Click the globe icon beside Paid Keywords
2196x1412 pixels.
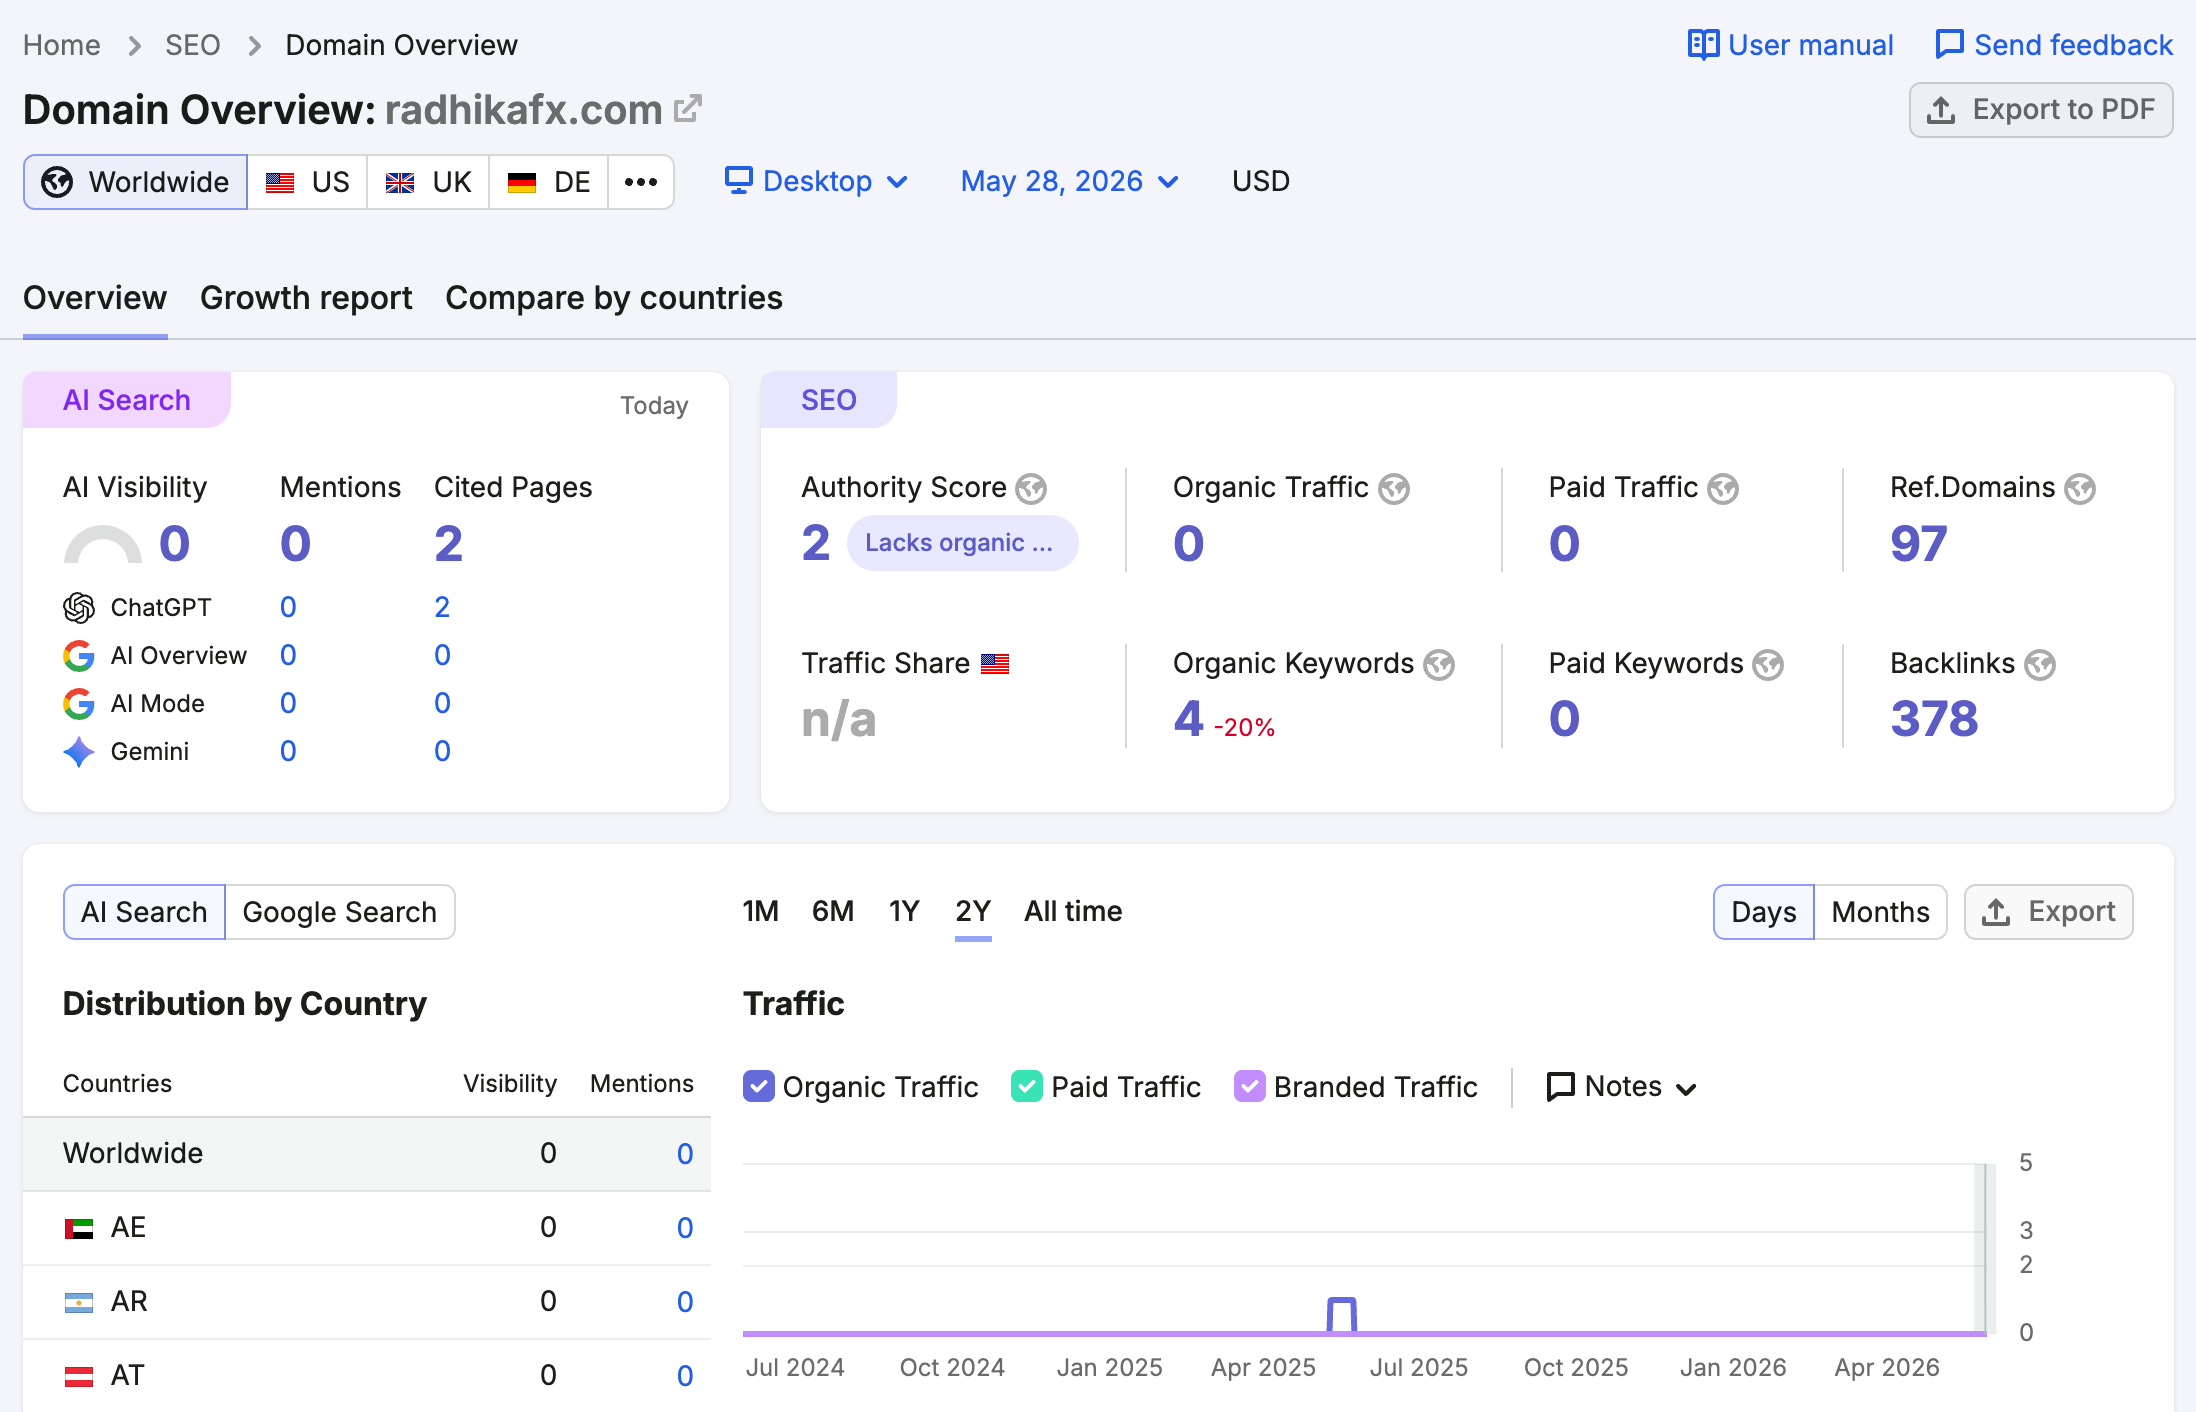tap(1768, 665)
